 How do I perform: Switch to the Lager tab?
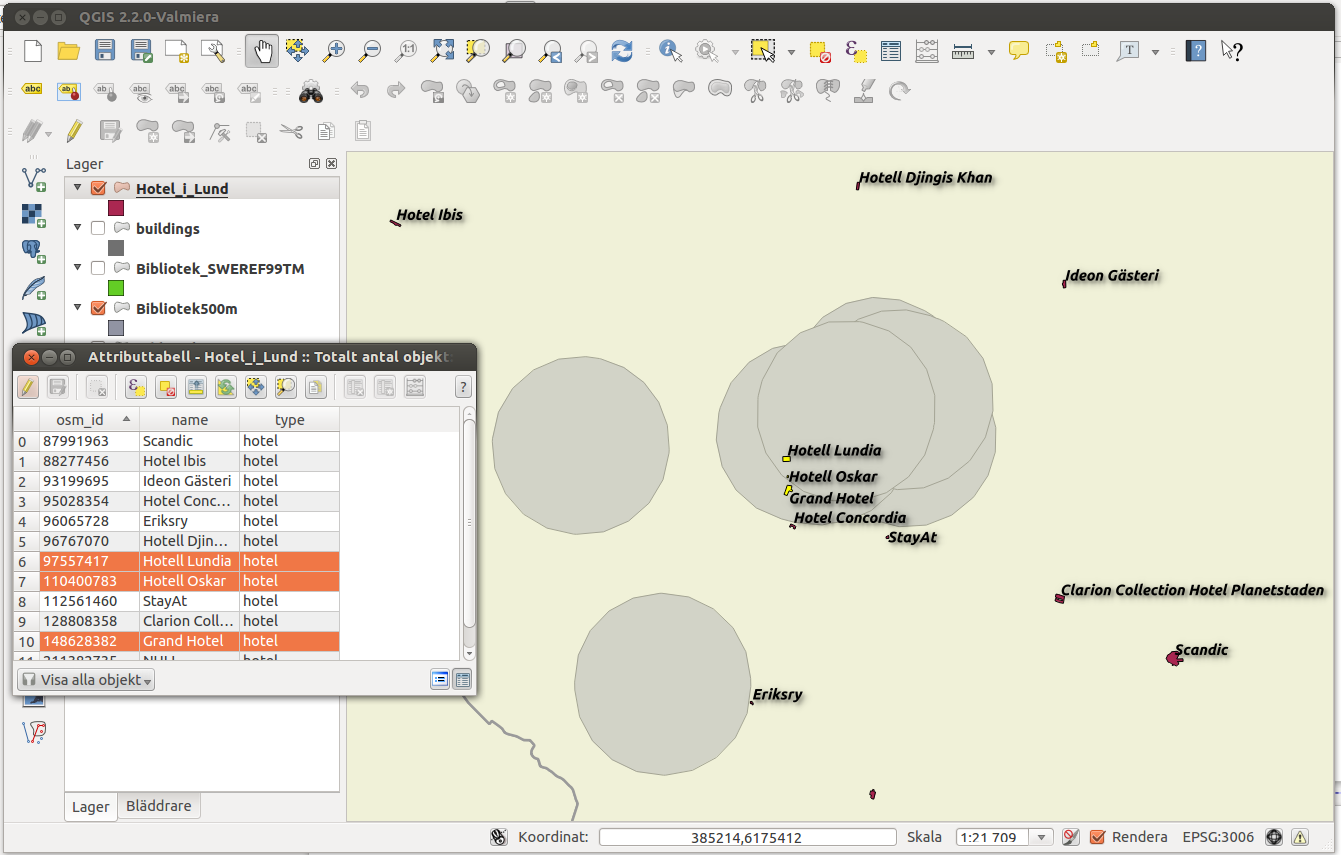91,807
